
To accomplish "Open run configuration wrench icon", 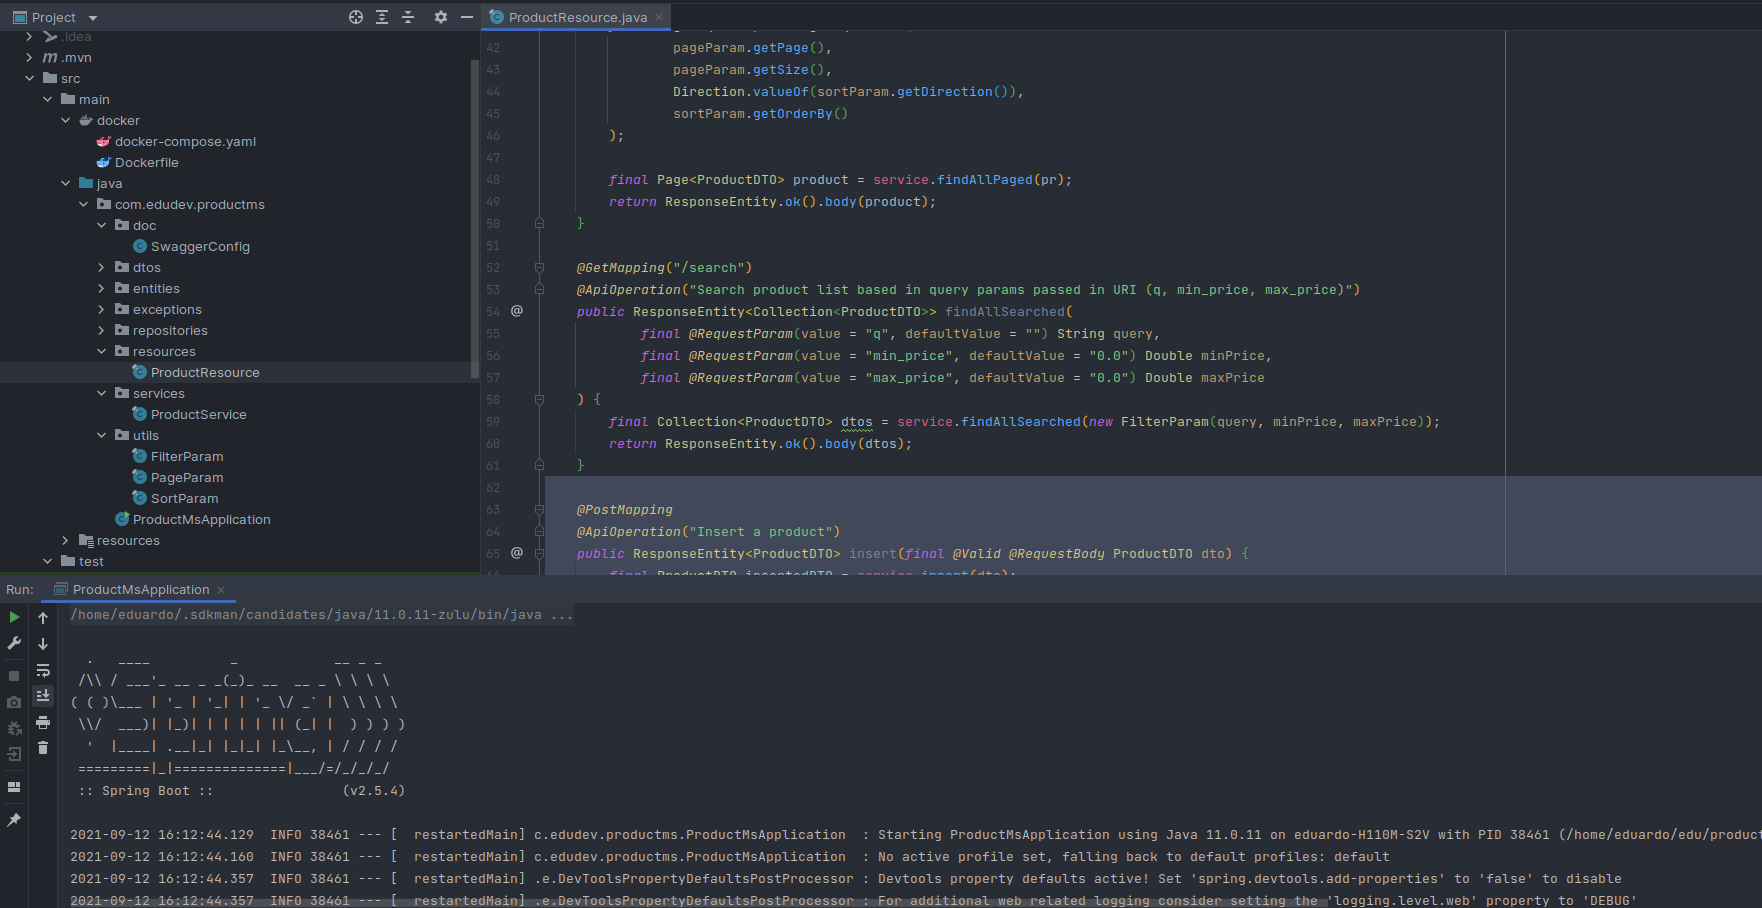I will click(14, 643).
